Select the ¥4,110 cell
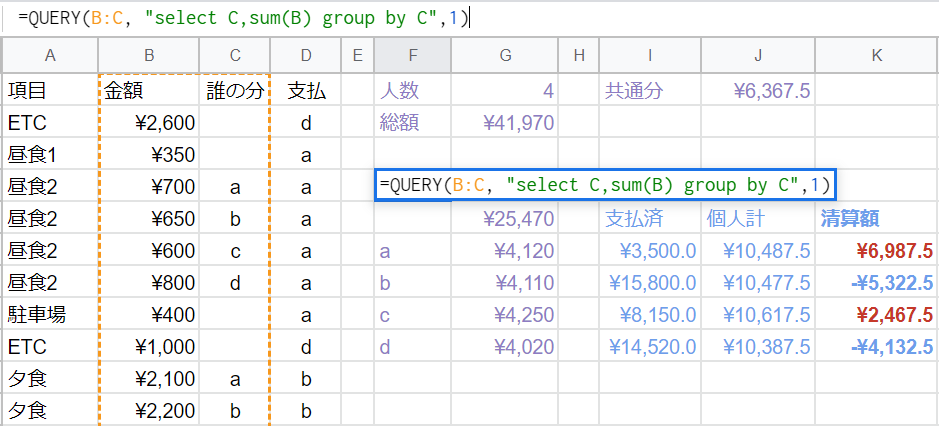This screenshot has height=426, width=939. (505, 283)
